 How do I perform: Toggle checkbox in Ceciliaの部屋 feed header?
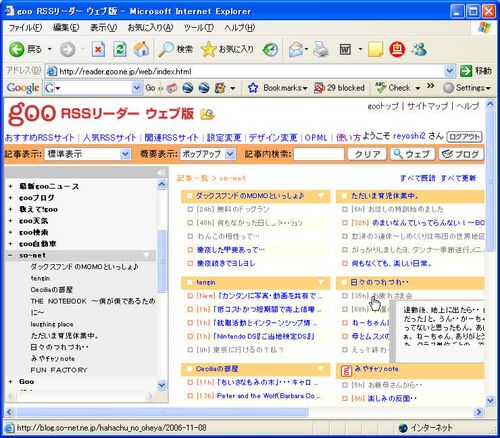[189, 369]
